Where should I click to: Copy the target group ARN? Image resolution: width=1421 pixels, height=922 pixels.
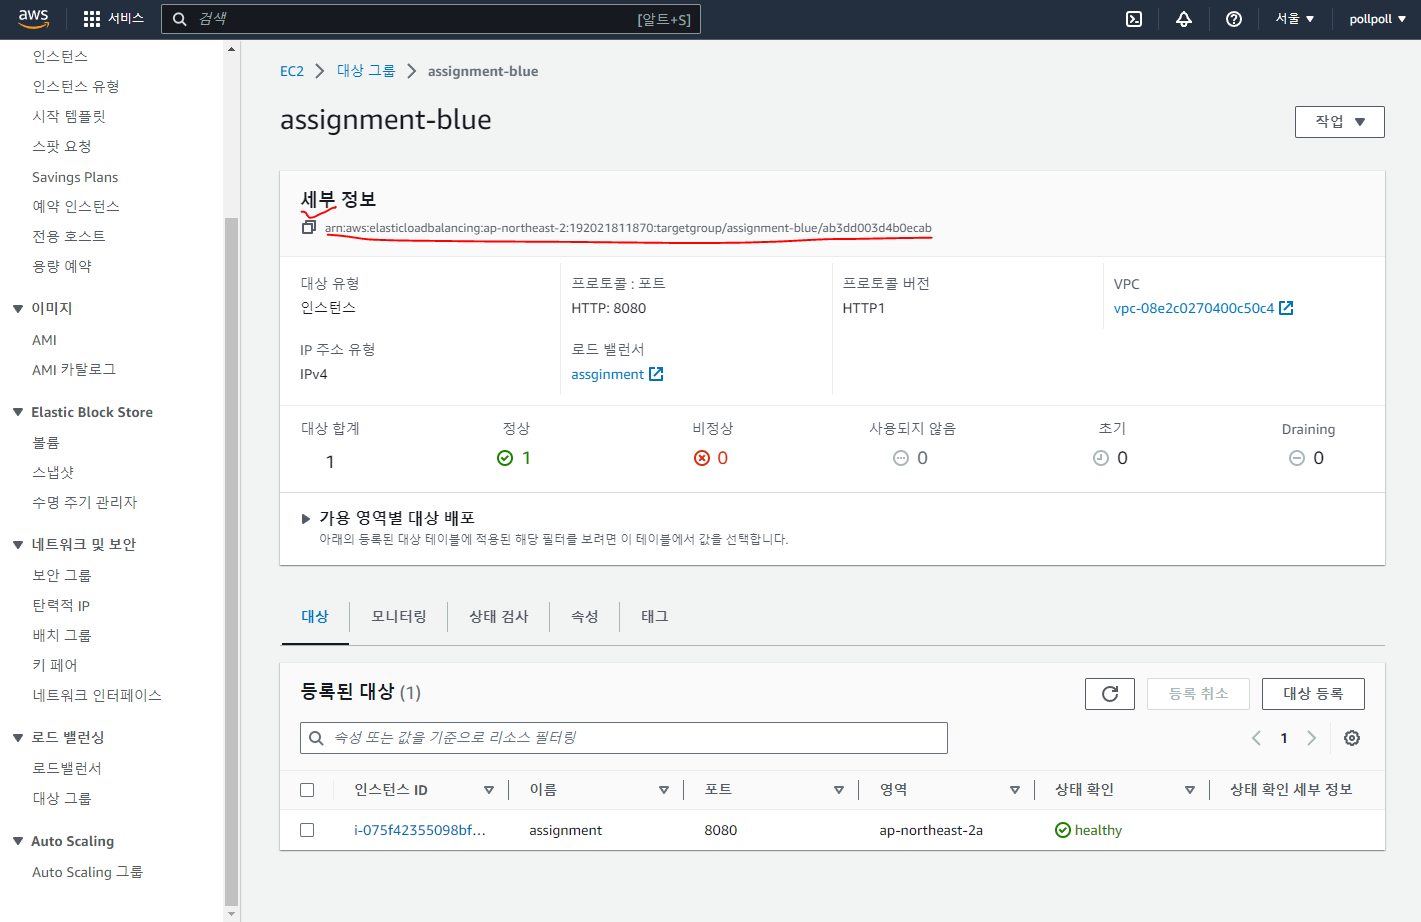[309, 228]
